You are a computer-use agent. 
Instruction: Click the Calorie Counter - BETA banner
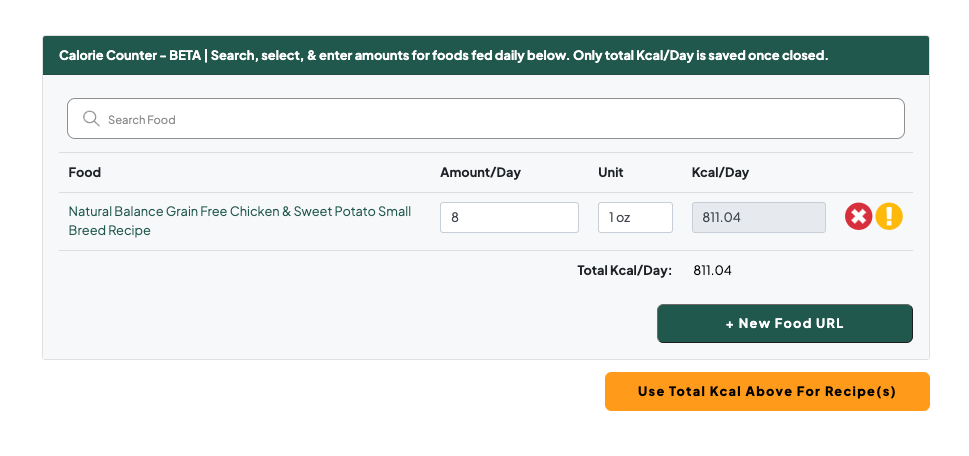click(486, 56)
